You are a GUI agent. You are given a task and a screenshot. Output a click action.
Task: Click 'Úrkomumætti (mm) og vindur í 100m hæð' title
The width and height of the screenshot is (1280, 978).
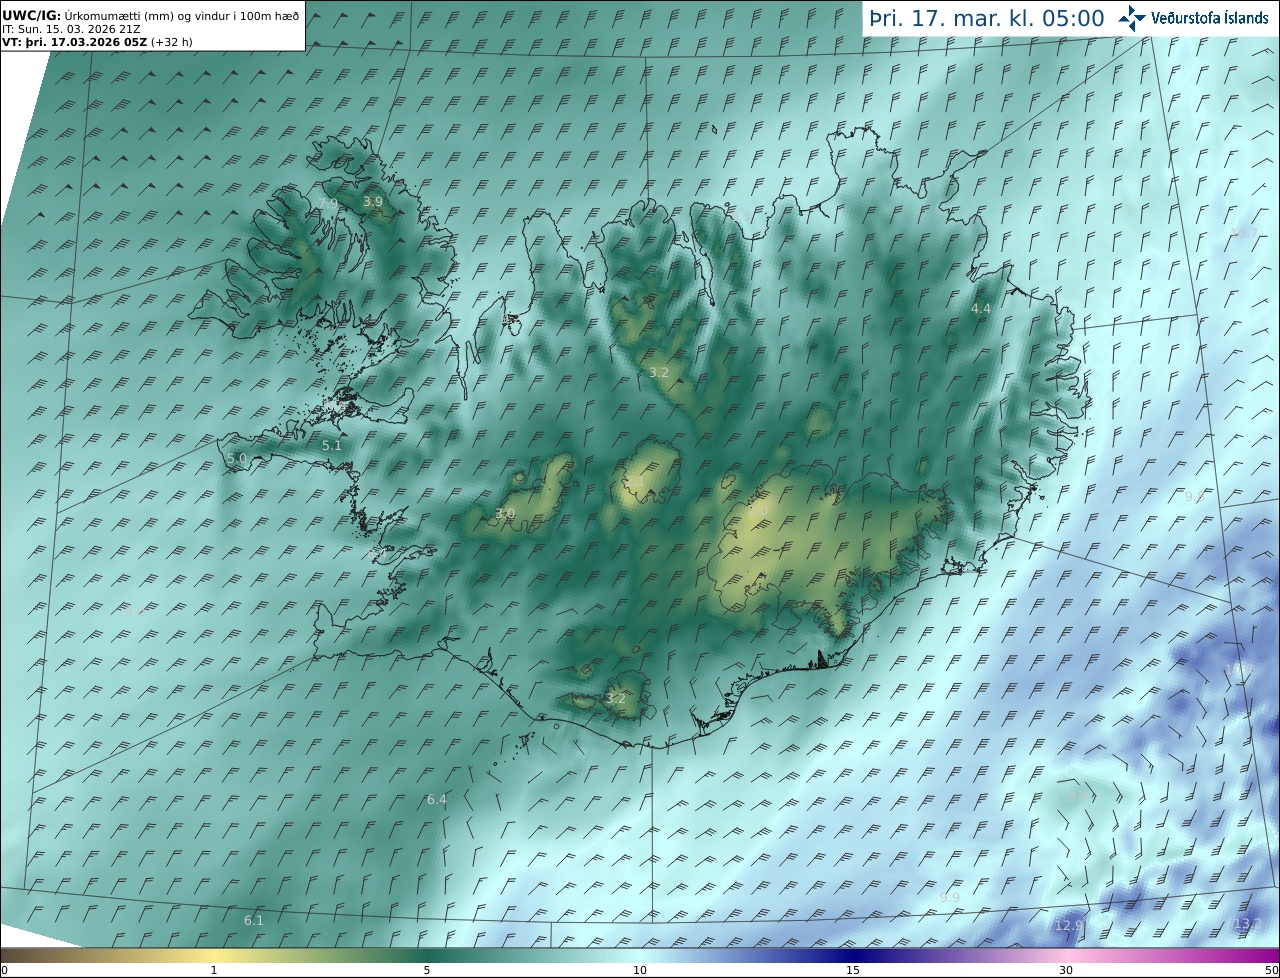182,16
